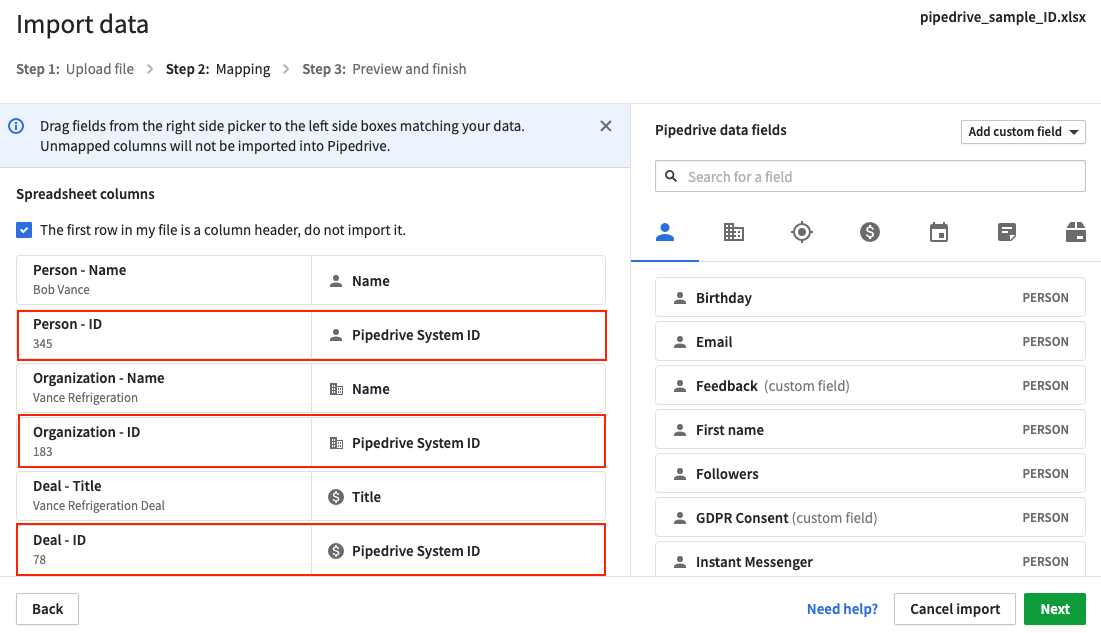Screen dimensions: 1101x633
Task: Click the Cancel import button
Action: pos(955,609)
